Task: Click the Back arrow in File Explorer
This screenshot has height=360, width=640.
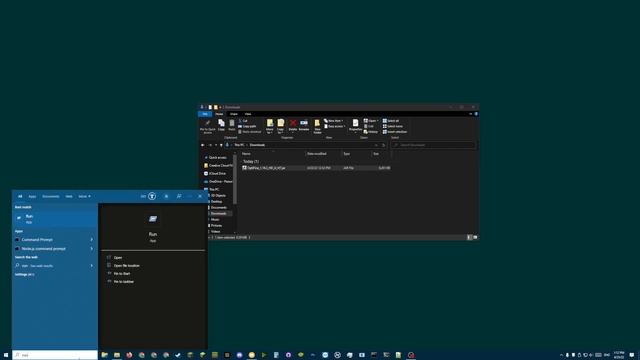Action: tap(203, 145)
